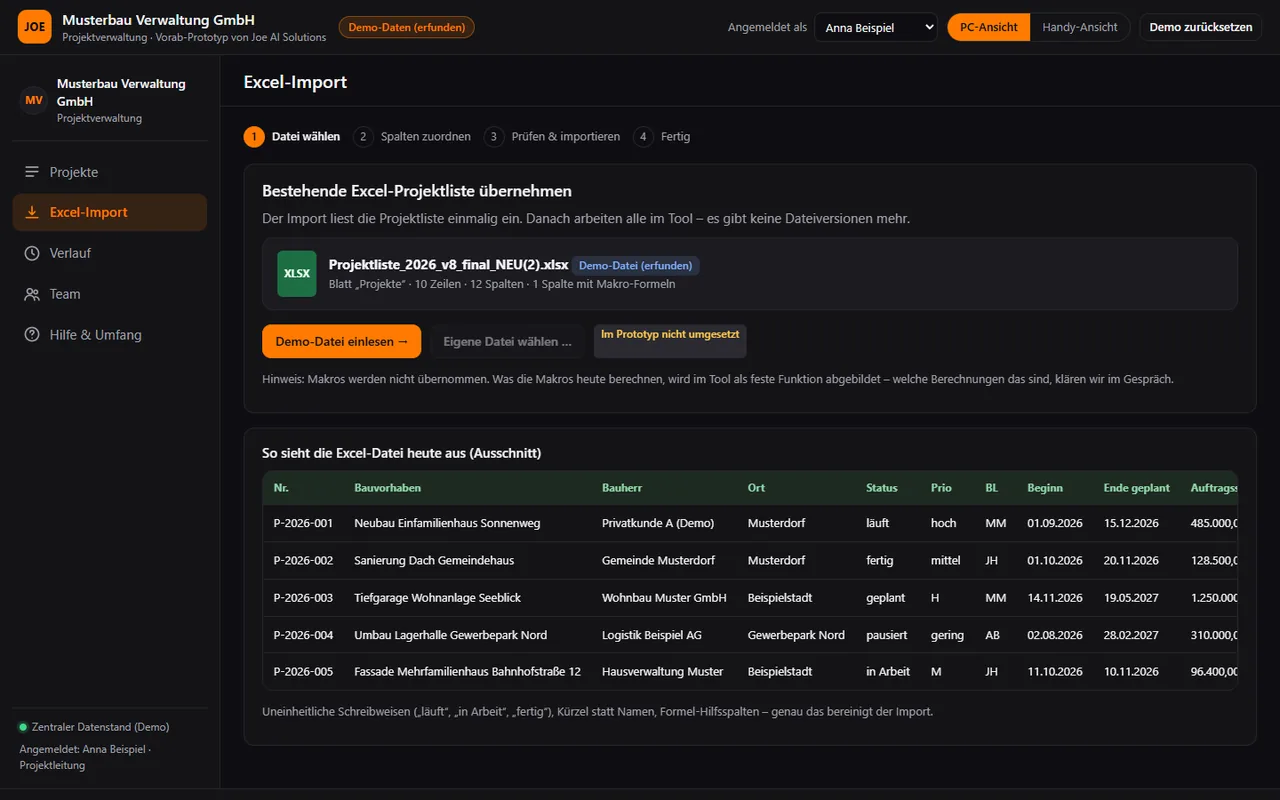Image resolution: width=1280 pixels, height=800 pixels.
Task: Click Eigene Datei wählen button
Action: tap(508, 341)
